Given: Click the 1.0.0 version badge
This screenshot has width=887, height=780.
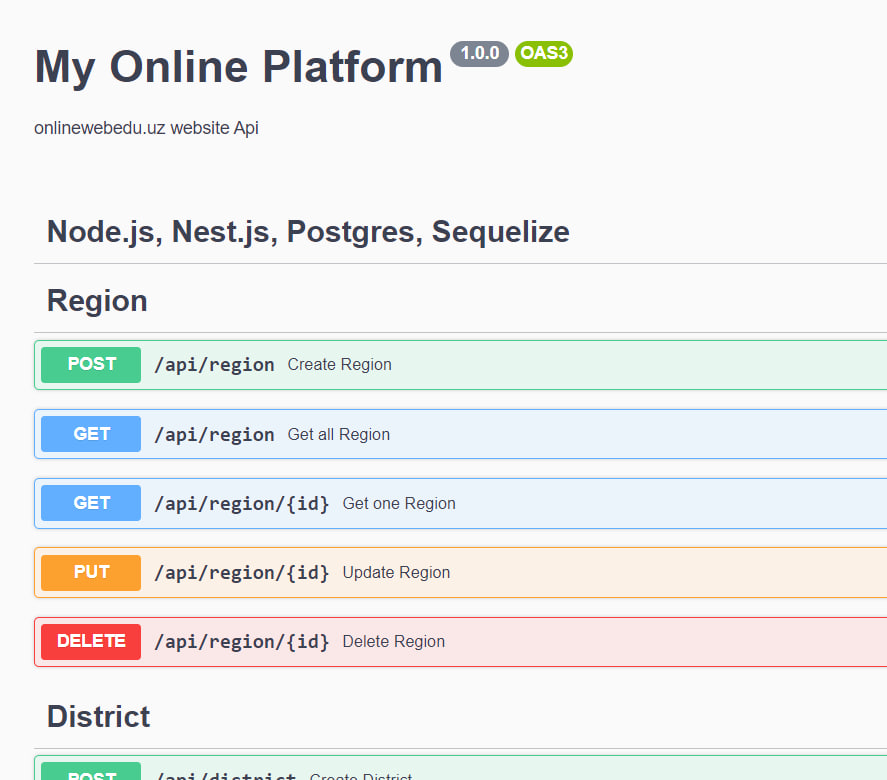Looking at the screenshot, I should (479, 54).
